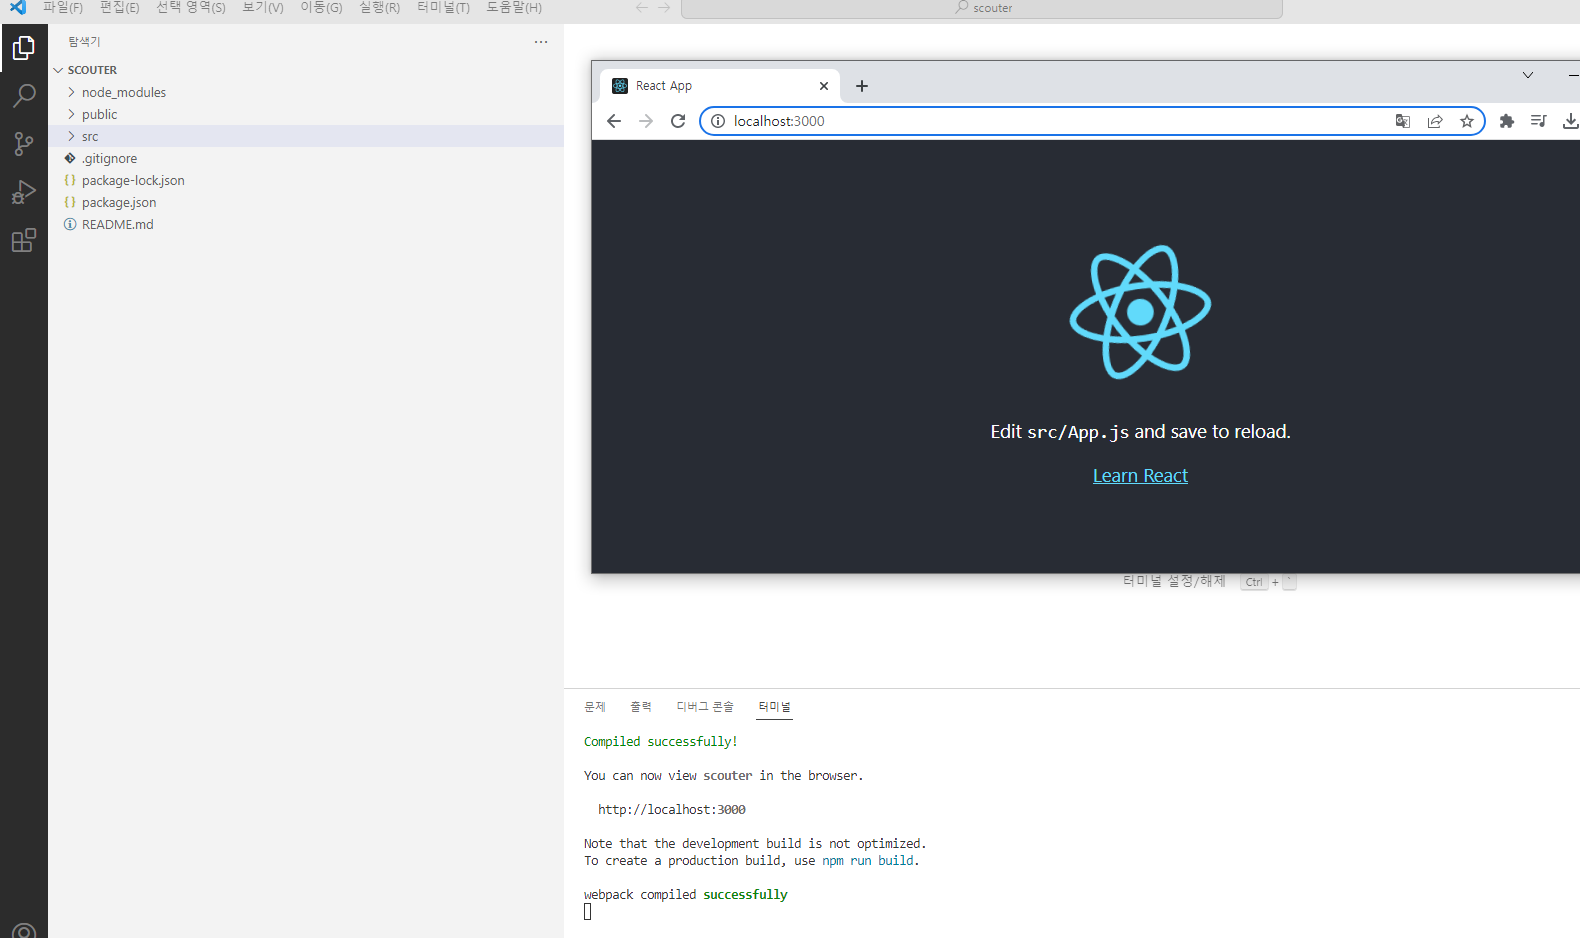Open the .gitignore file

tap(306, 158)
